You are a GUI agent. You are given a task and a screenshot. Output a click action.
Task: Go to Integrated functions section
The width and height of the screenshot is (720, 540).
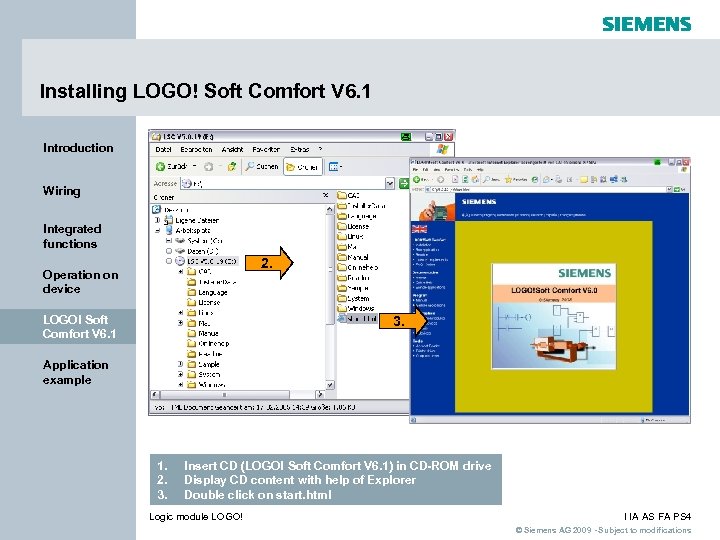tap(72, 236)
